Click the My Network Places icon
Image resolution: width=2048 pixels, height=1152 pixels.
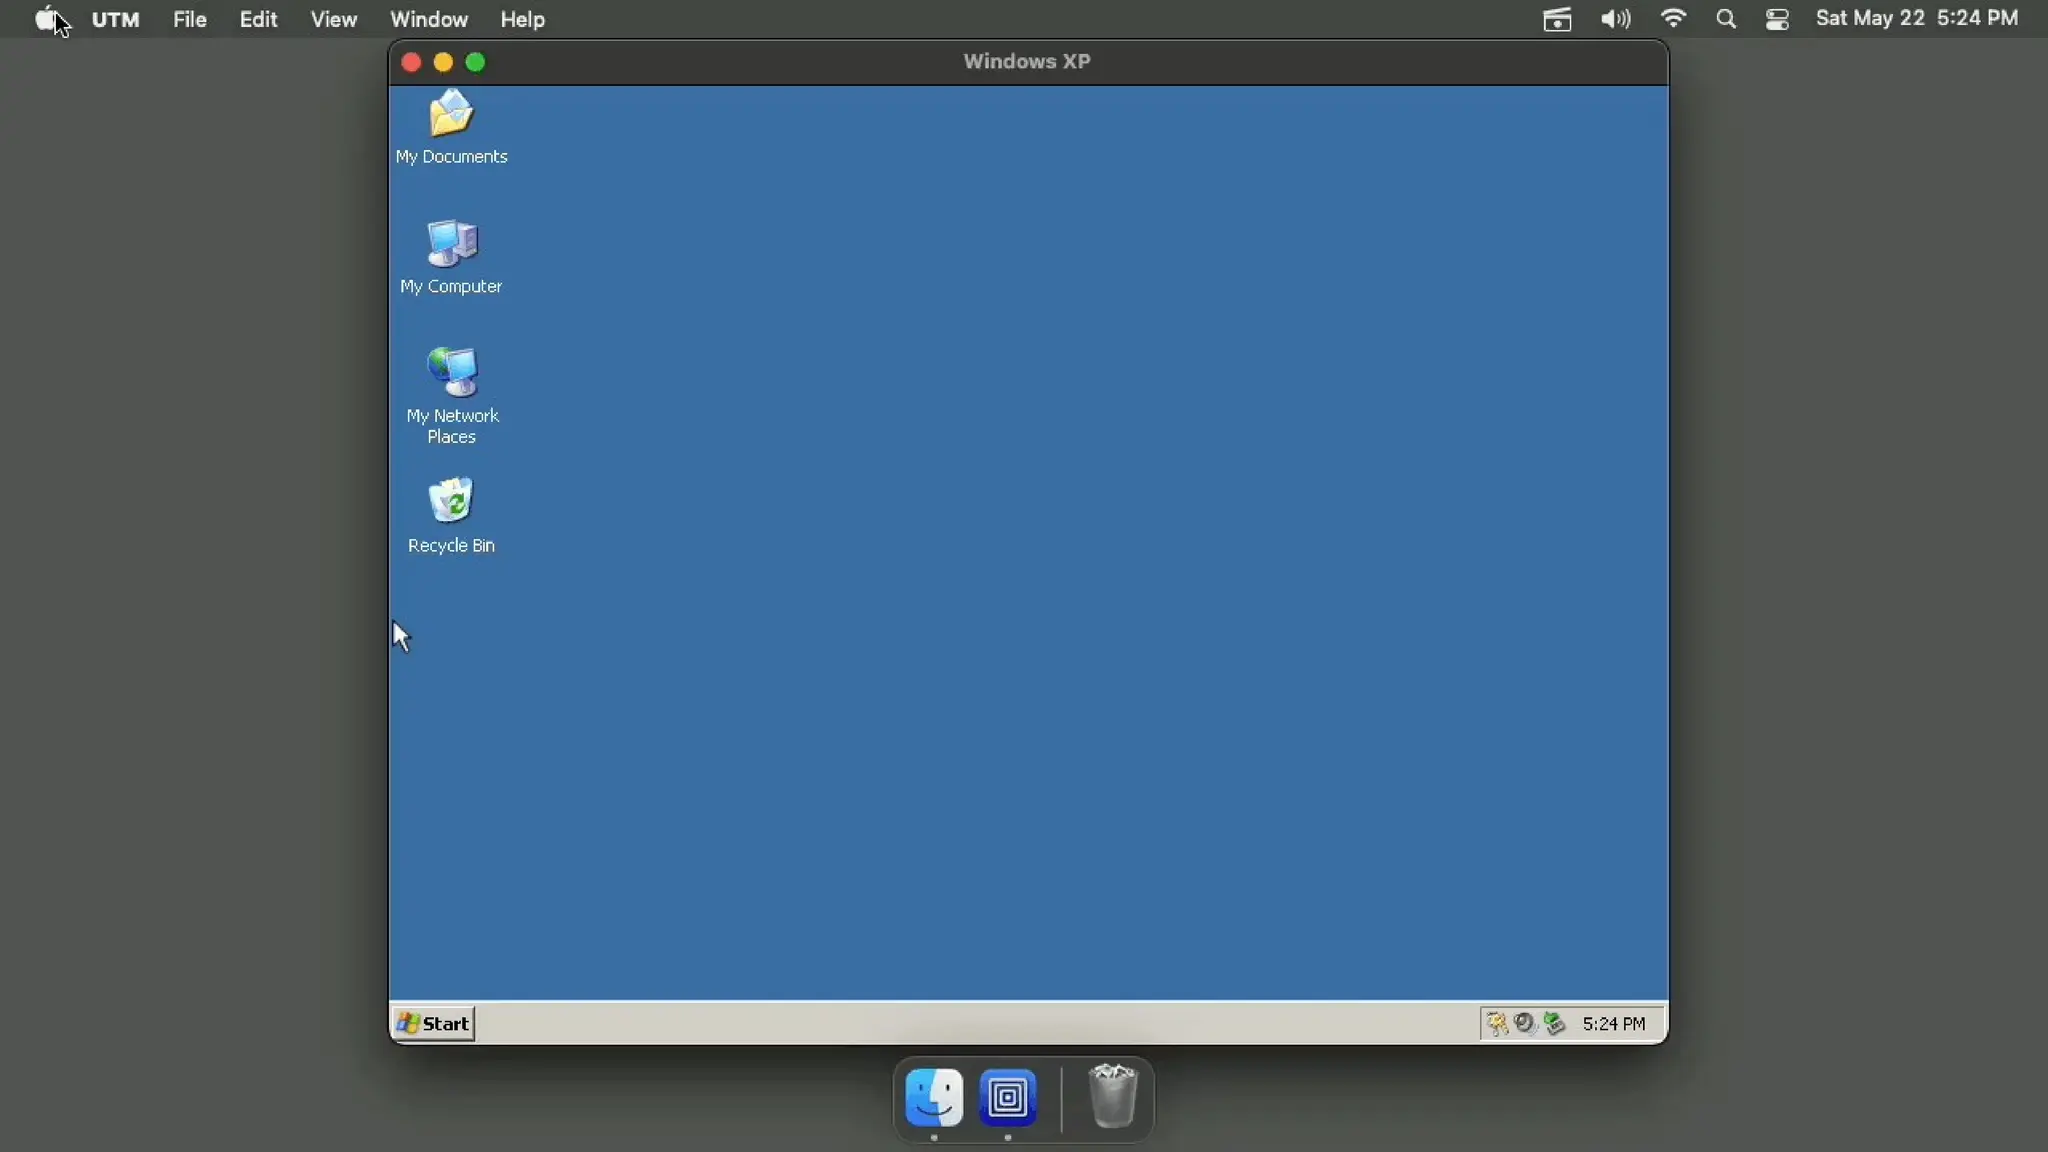[452, 374]
